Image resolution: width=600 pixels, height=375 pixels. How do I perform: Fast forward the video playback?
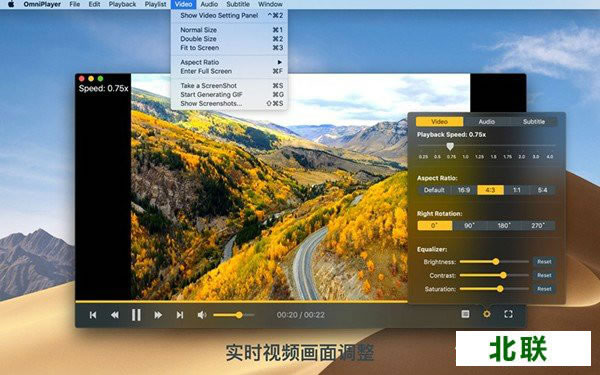pyautogui.click(x=158, y=315)
